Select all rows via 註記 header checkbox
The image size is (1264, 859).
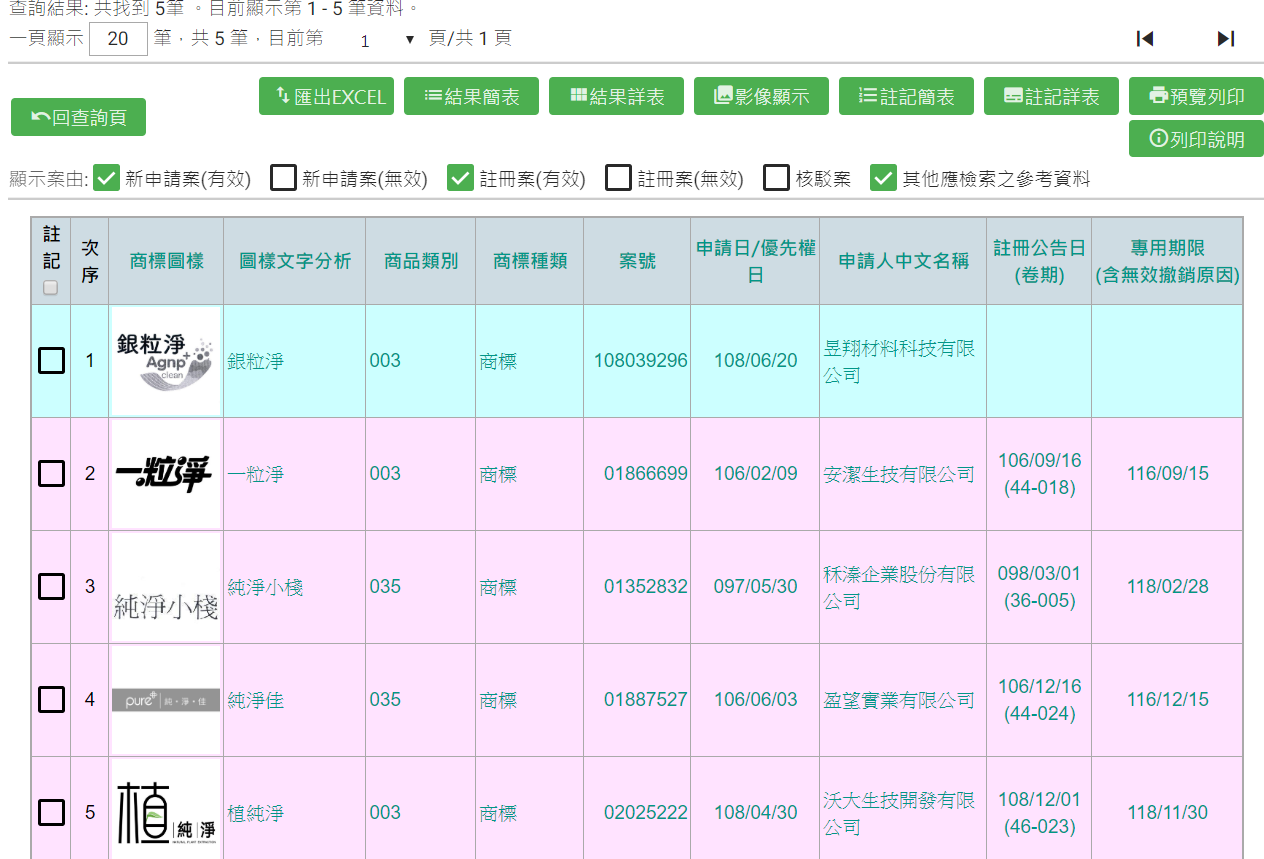(51, 288)
